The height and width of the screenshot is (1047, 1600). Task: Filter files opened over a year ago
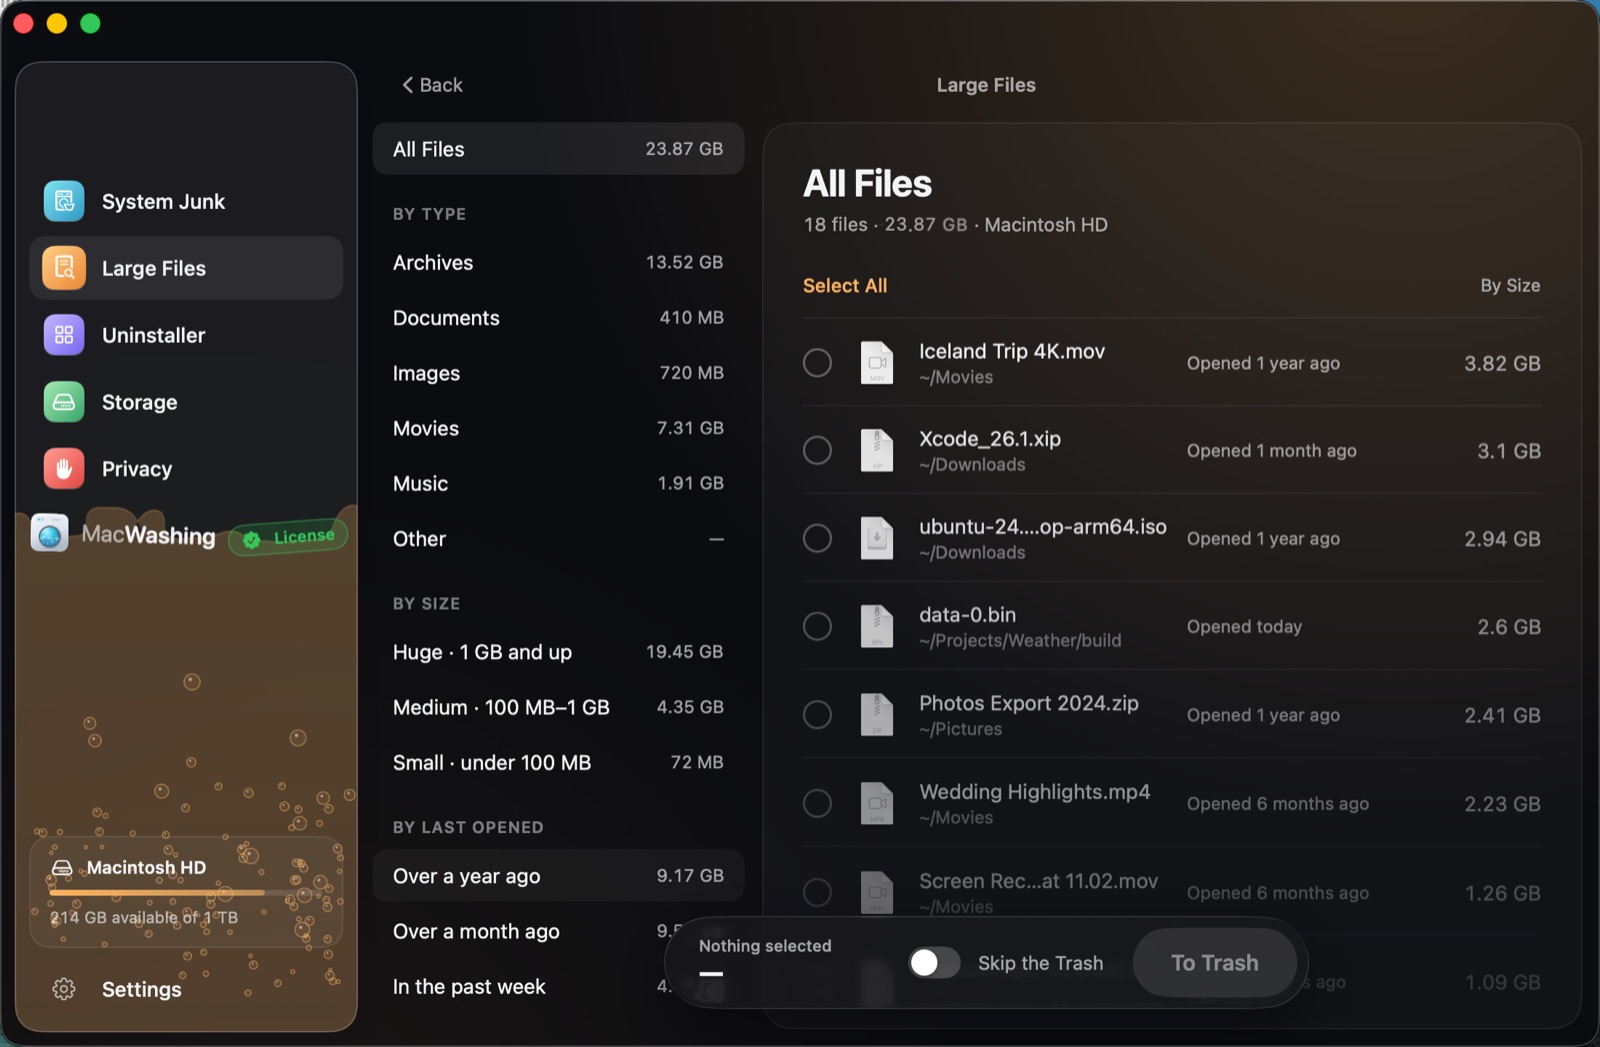(x=558, y=876)
